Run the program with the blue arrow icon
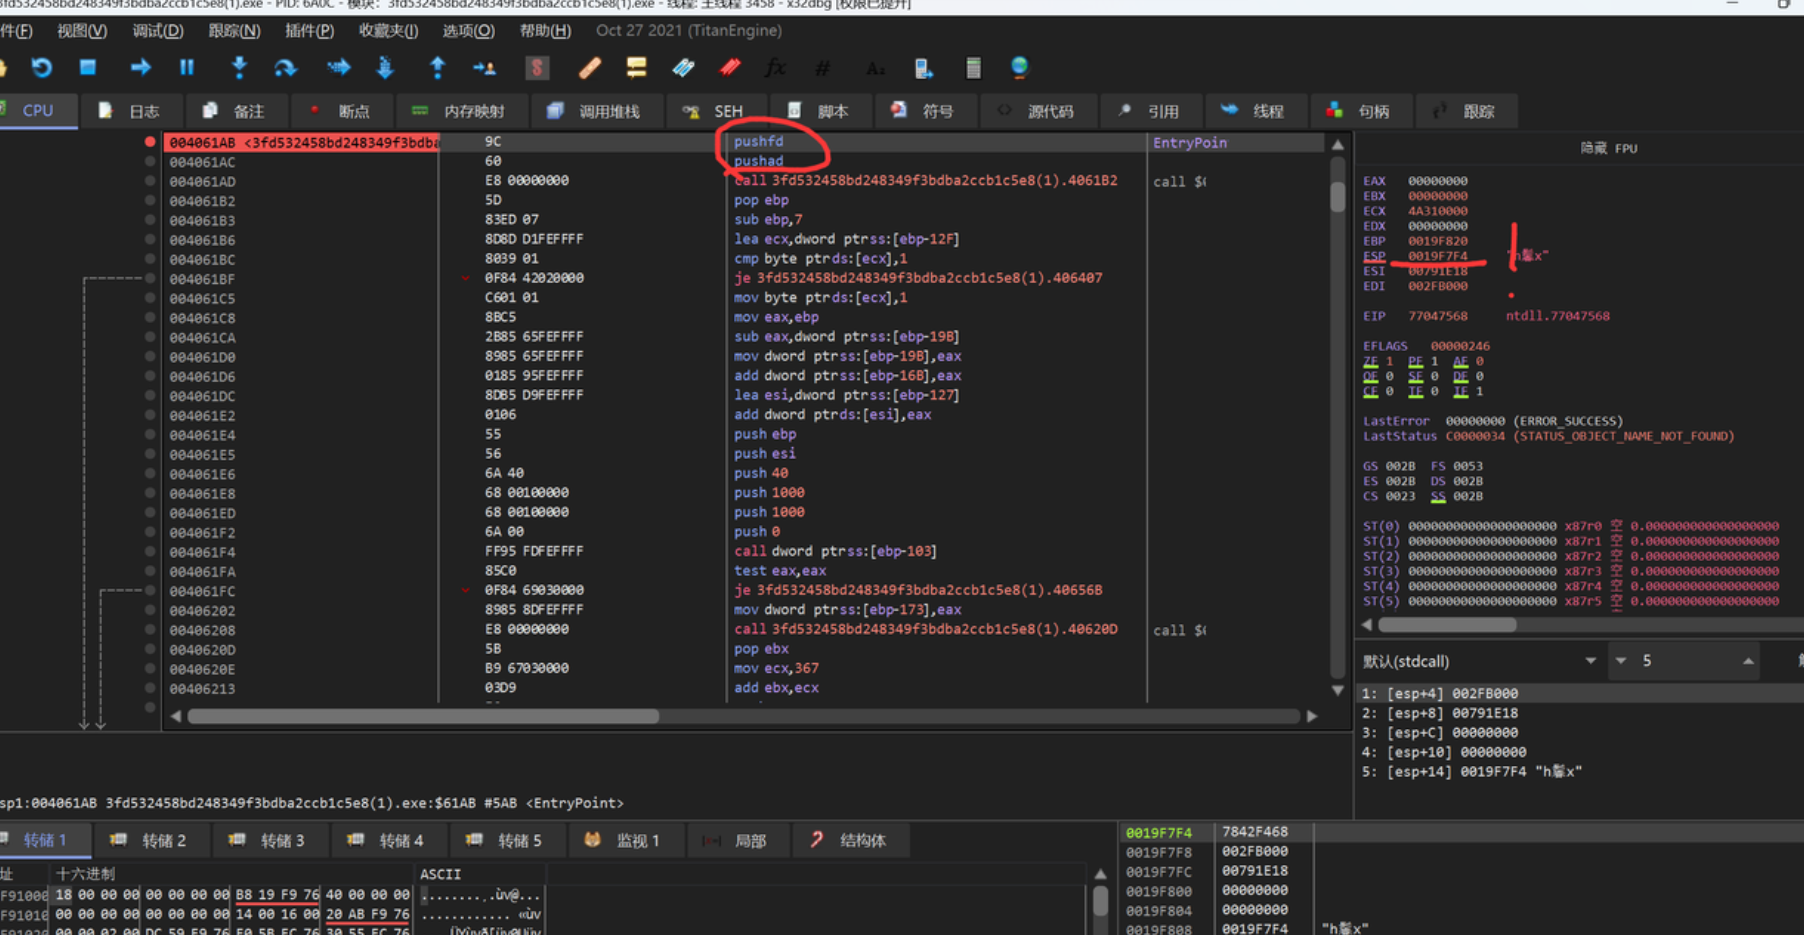 140,67
